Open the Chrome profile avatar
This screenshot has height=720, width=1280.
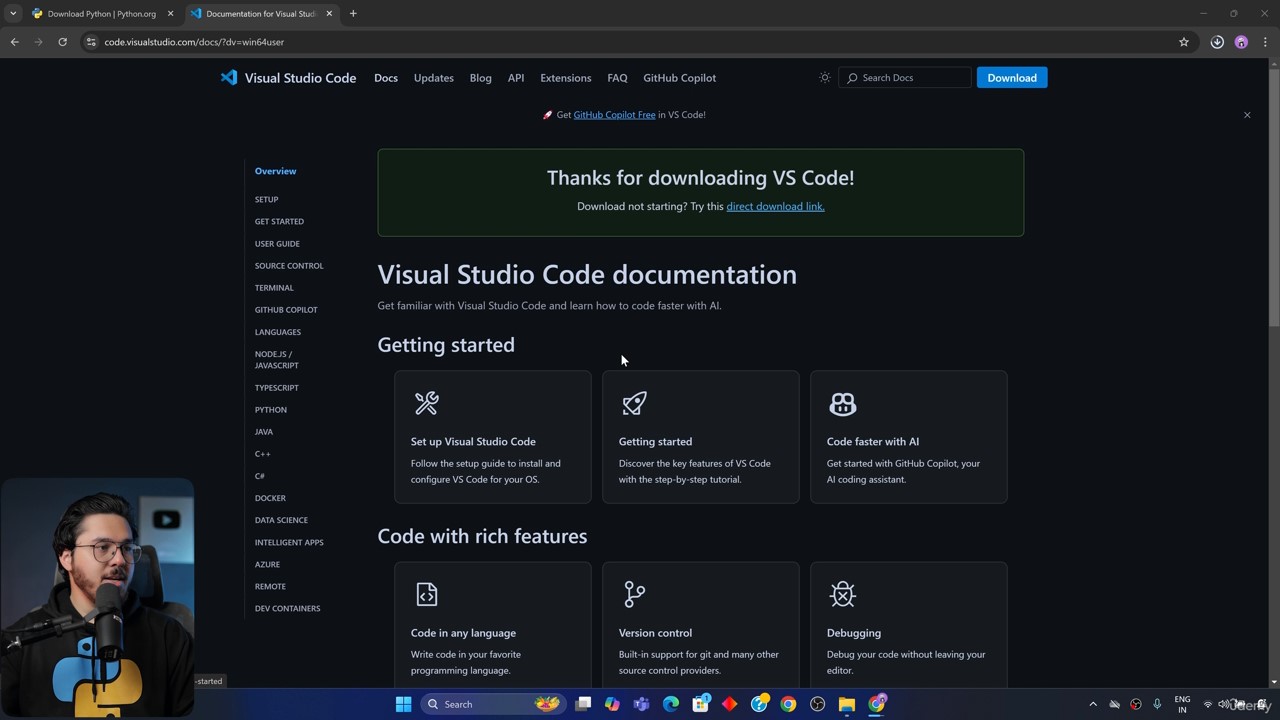pos(1241,42)
